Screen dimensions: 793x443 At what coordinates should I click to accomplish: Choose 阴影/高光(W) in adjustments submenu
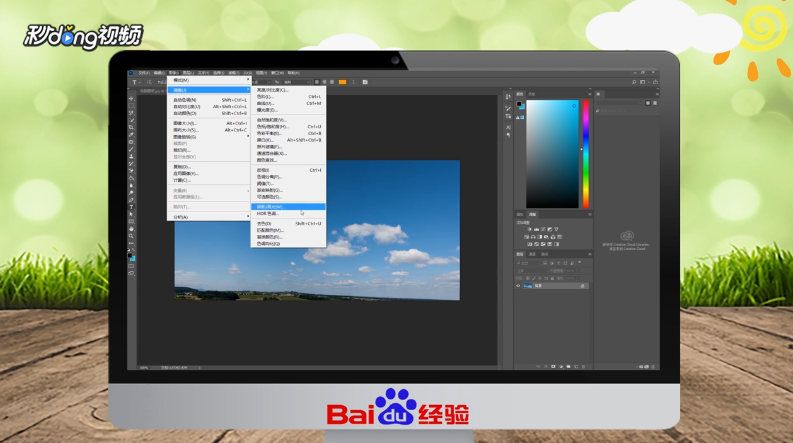pos(288,207)
